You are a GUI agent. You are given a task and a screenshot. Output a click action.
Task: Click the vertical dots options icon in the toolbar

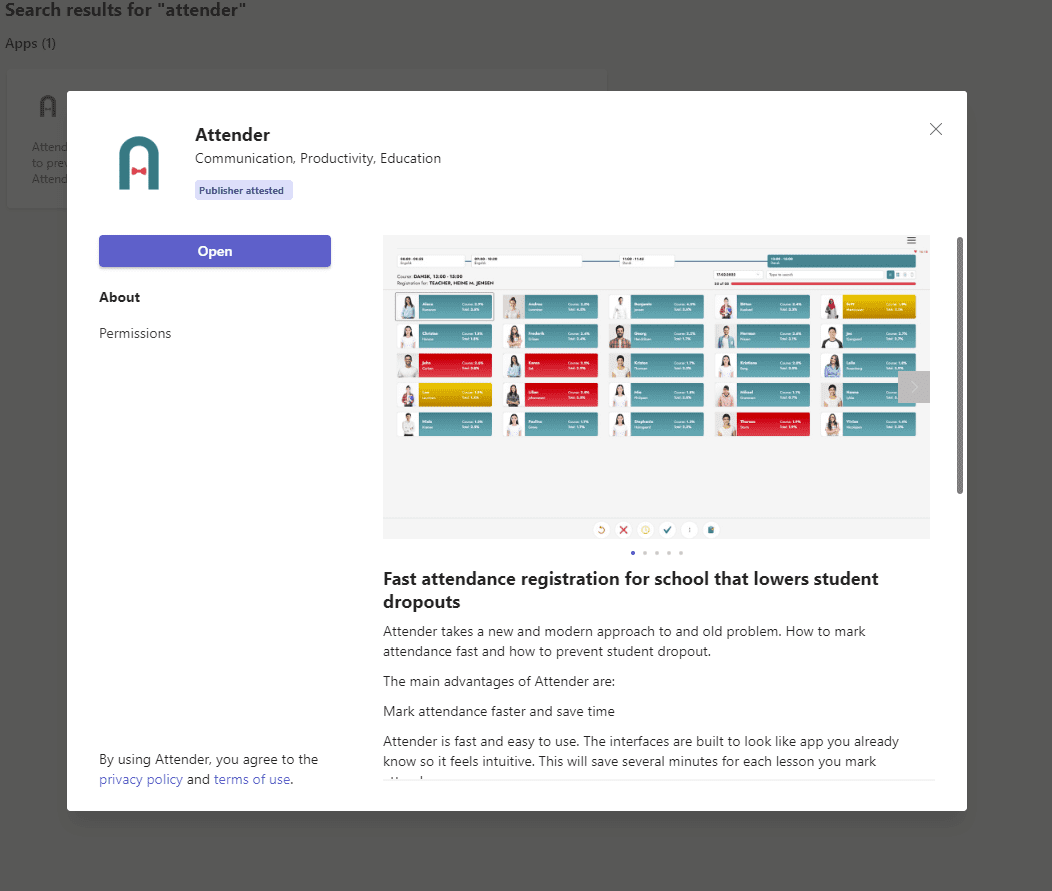[689, 529]
